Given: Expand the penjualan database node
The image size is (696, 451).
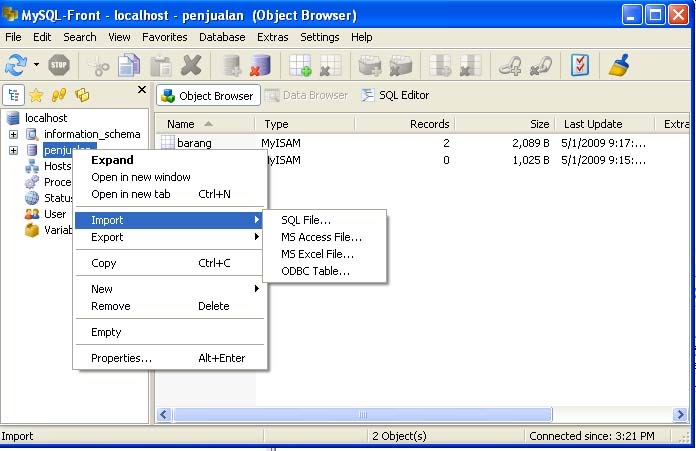Looking at the screenshot, I should [x=13, y=150].
